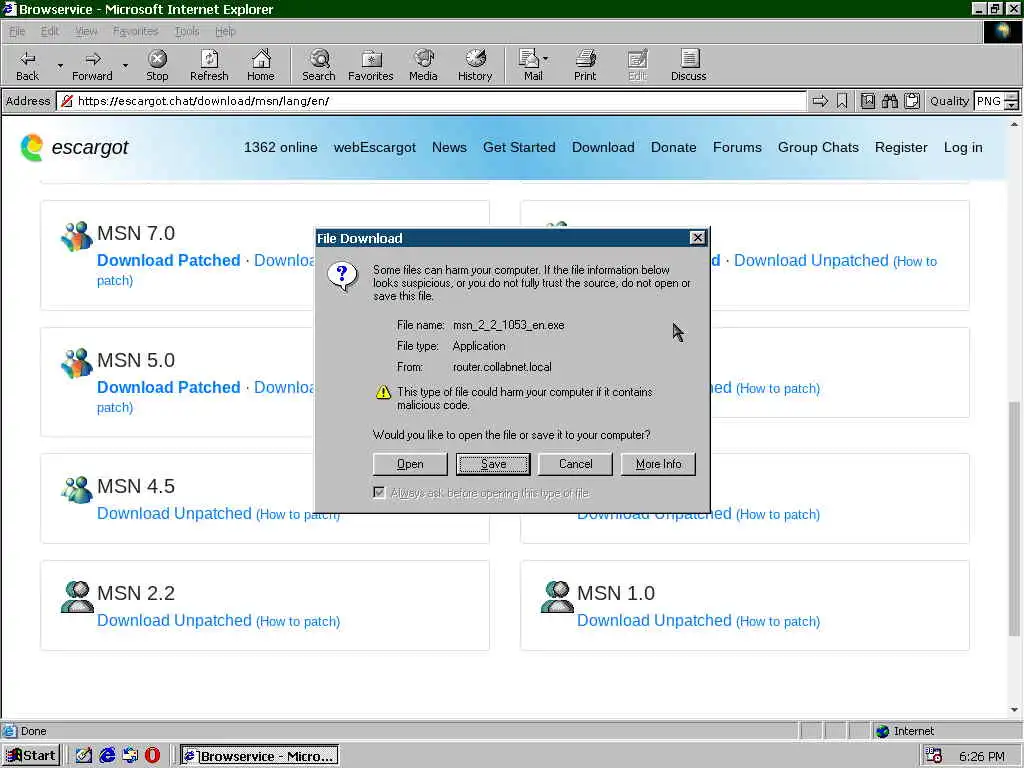1024x768 pixels.
Task: Click the MSN 7.0 buddy icon
Action: 76,236
